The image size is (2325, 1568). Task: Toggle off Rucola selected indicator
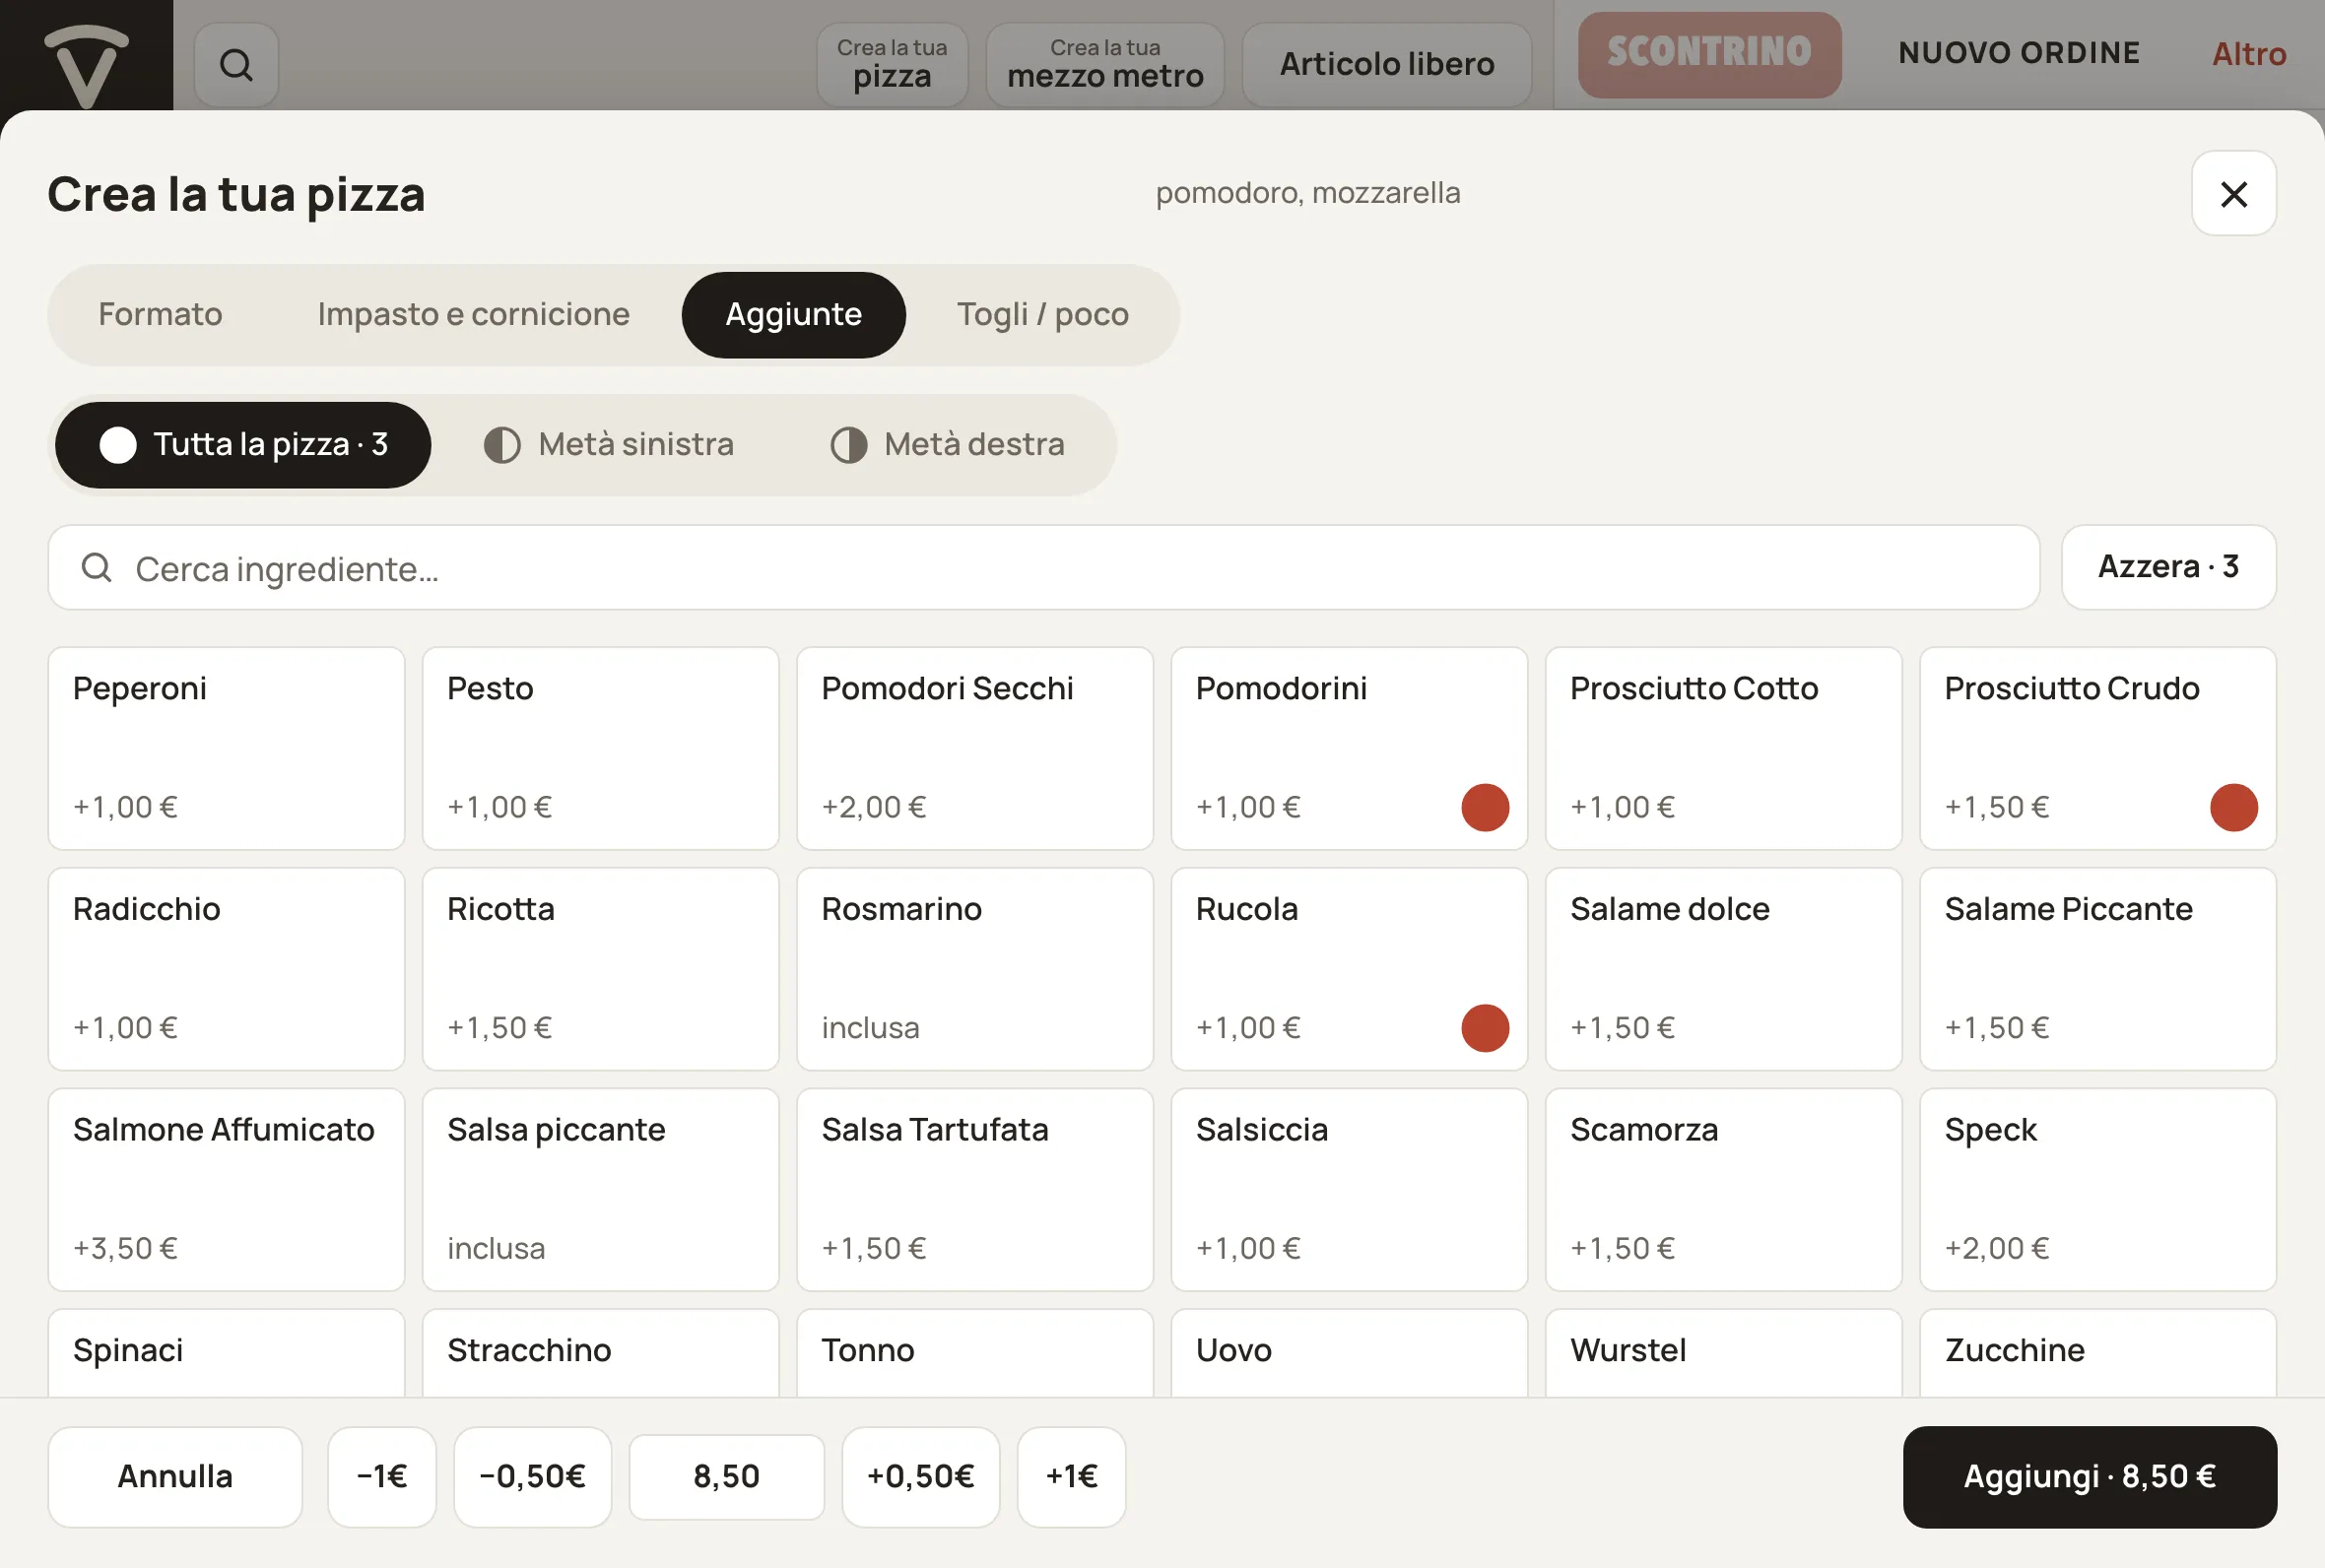pos(1485,1028)
